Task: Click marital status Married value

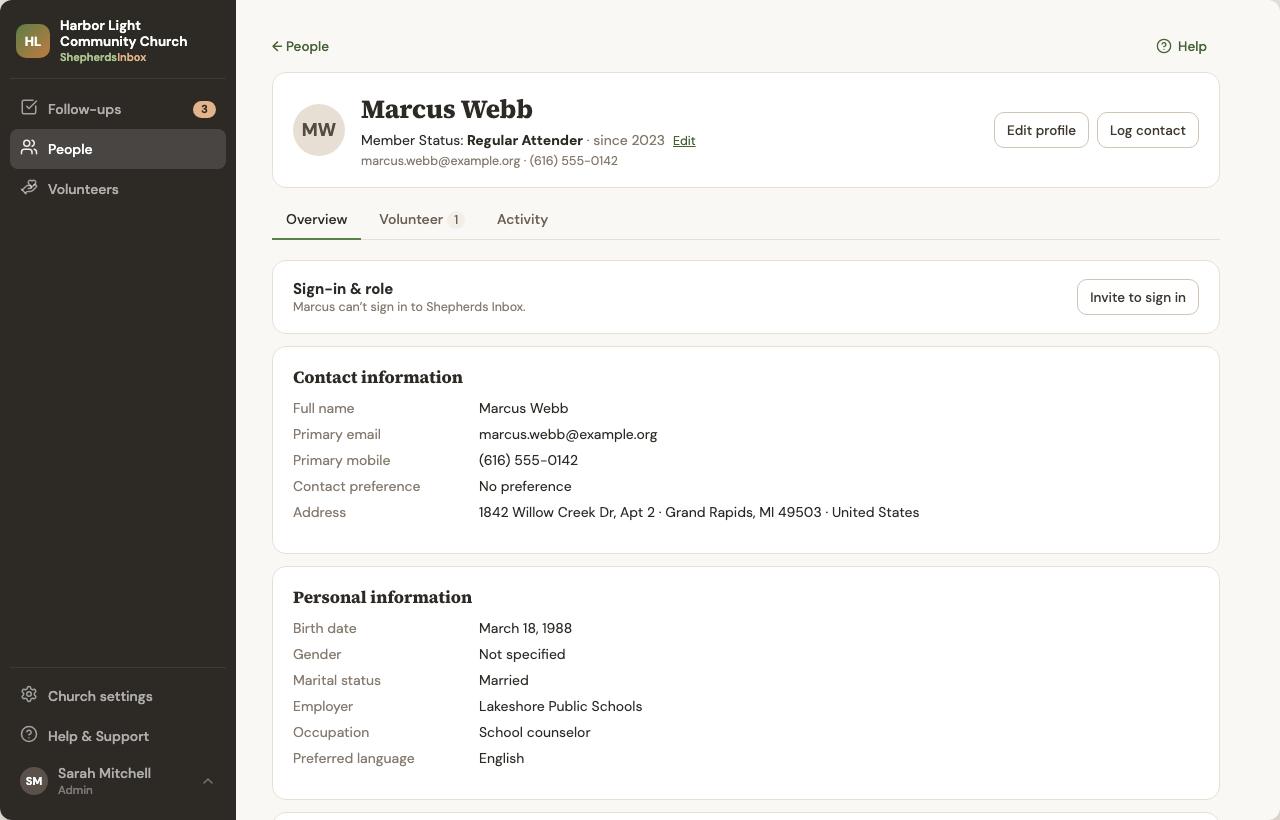Action: (503, 680)
